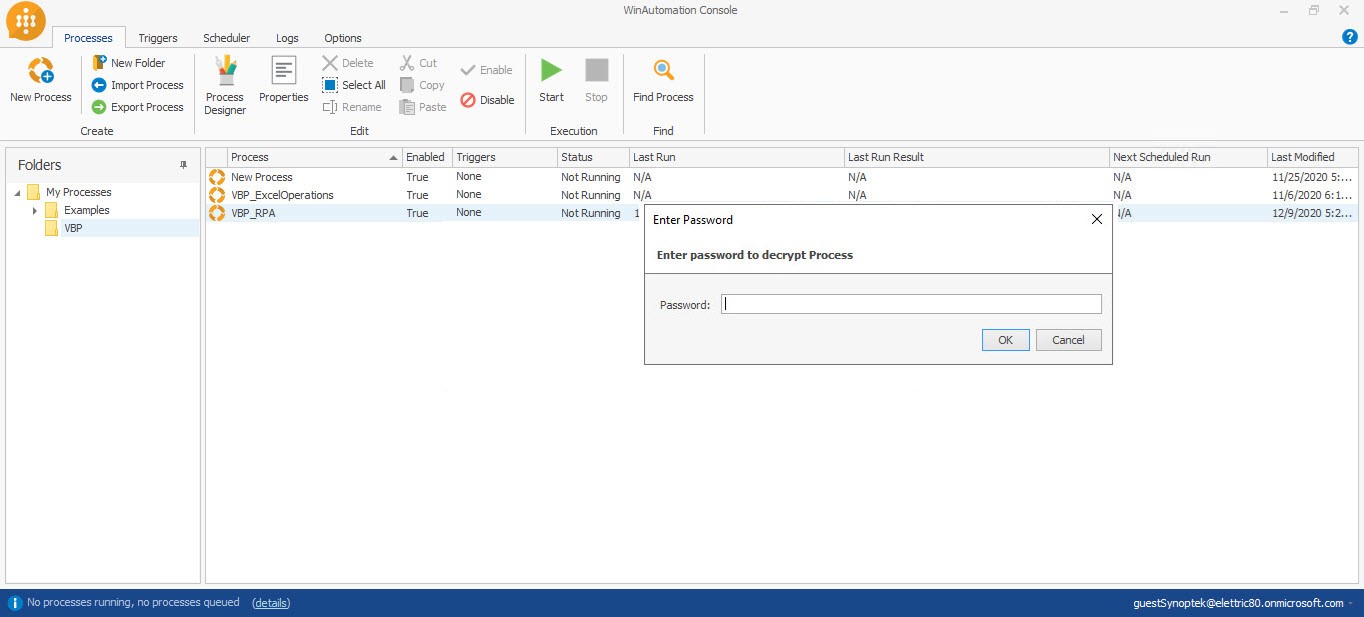
Task: Click the details link in status bar
Action: pos(270,603)
